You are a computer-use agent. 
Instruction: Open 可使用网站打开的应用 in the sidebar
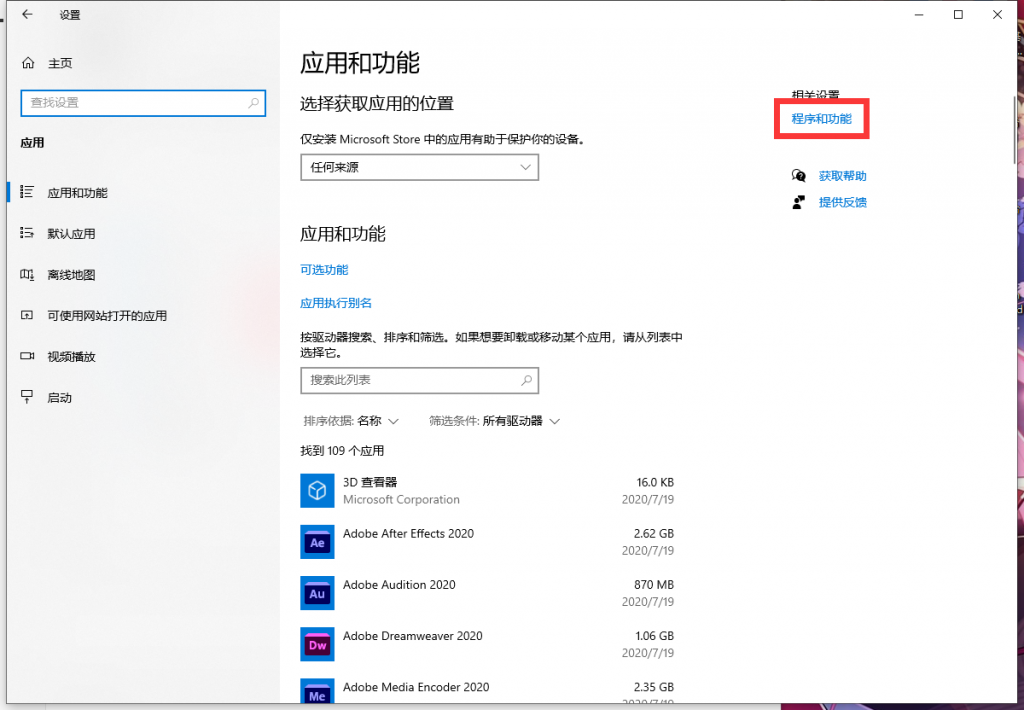107,316
